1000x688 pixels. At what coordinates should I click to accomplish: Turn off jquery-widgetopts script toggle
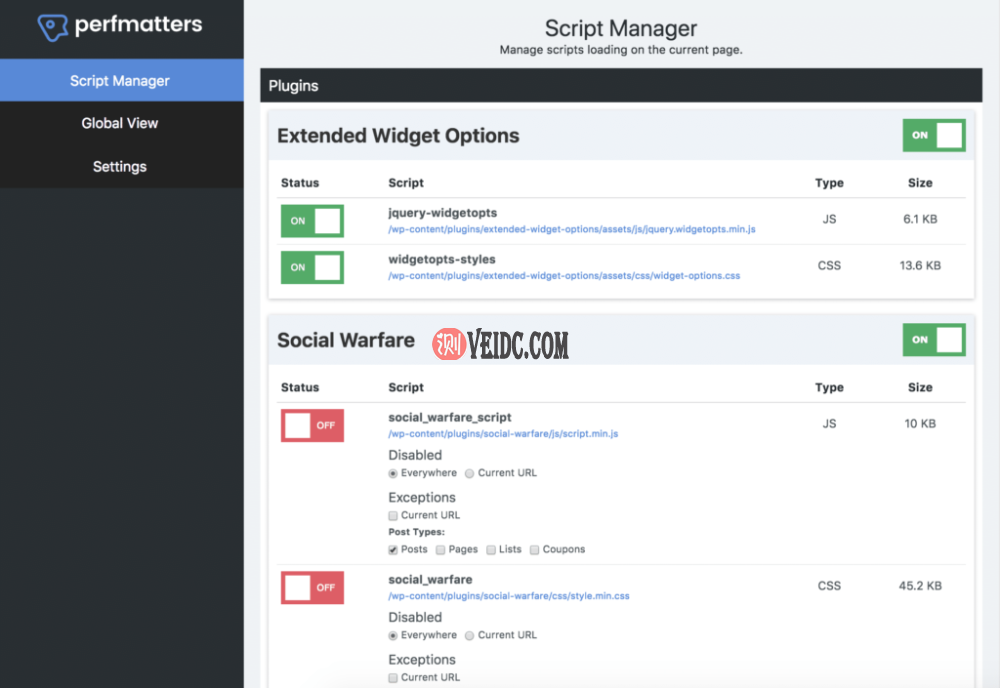tap(312, 221)
